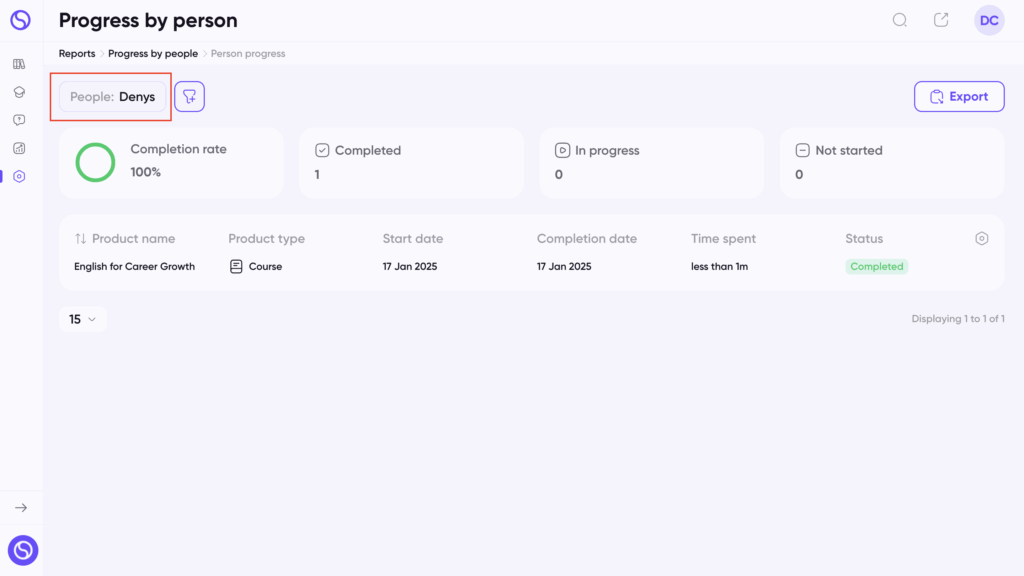This screenshot has height=576, width=1024.
Task: Select the active hexagon settings sidebar icon
Action: pos(19,176)
